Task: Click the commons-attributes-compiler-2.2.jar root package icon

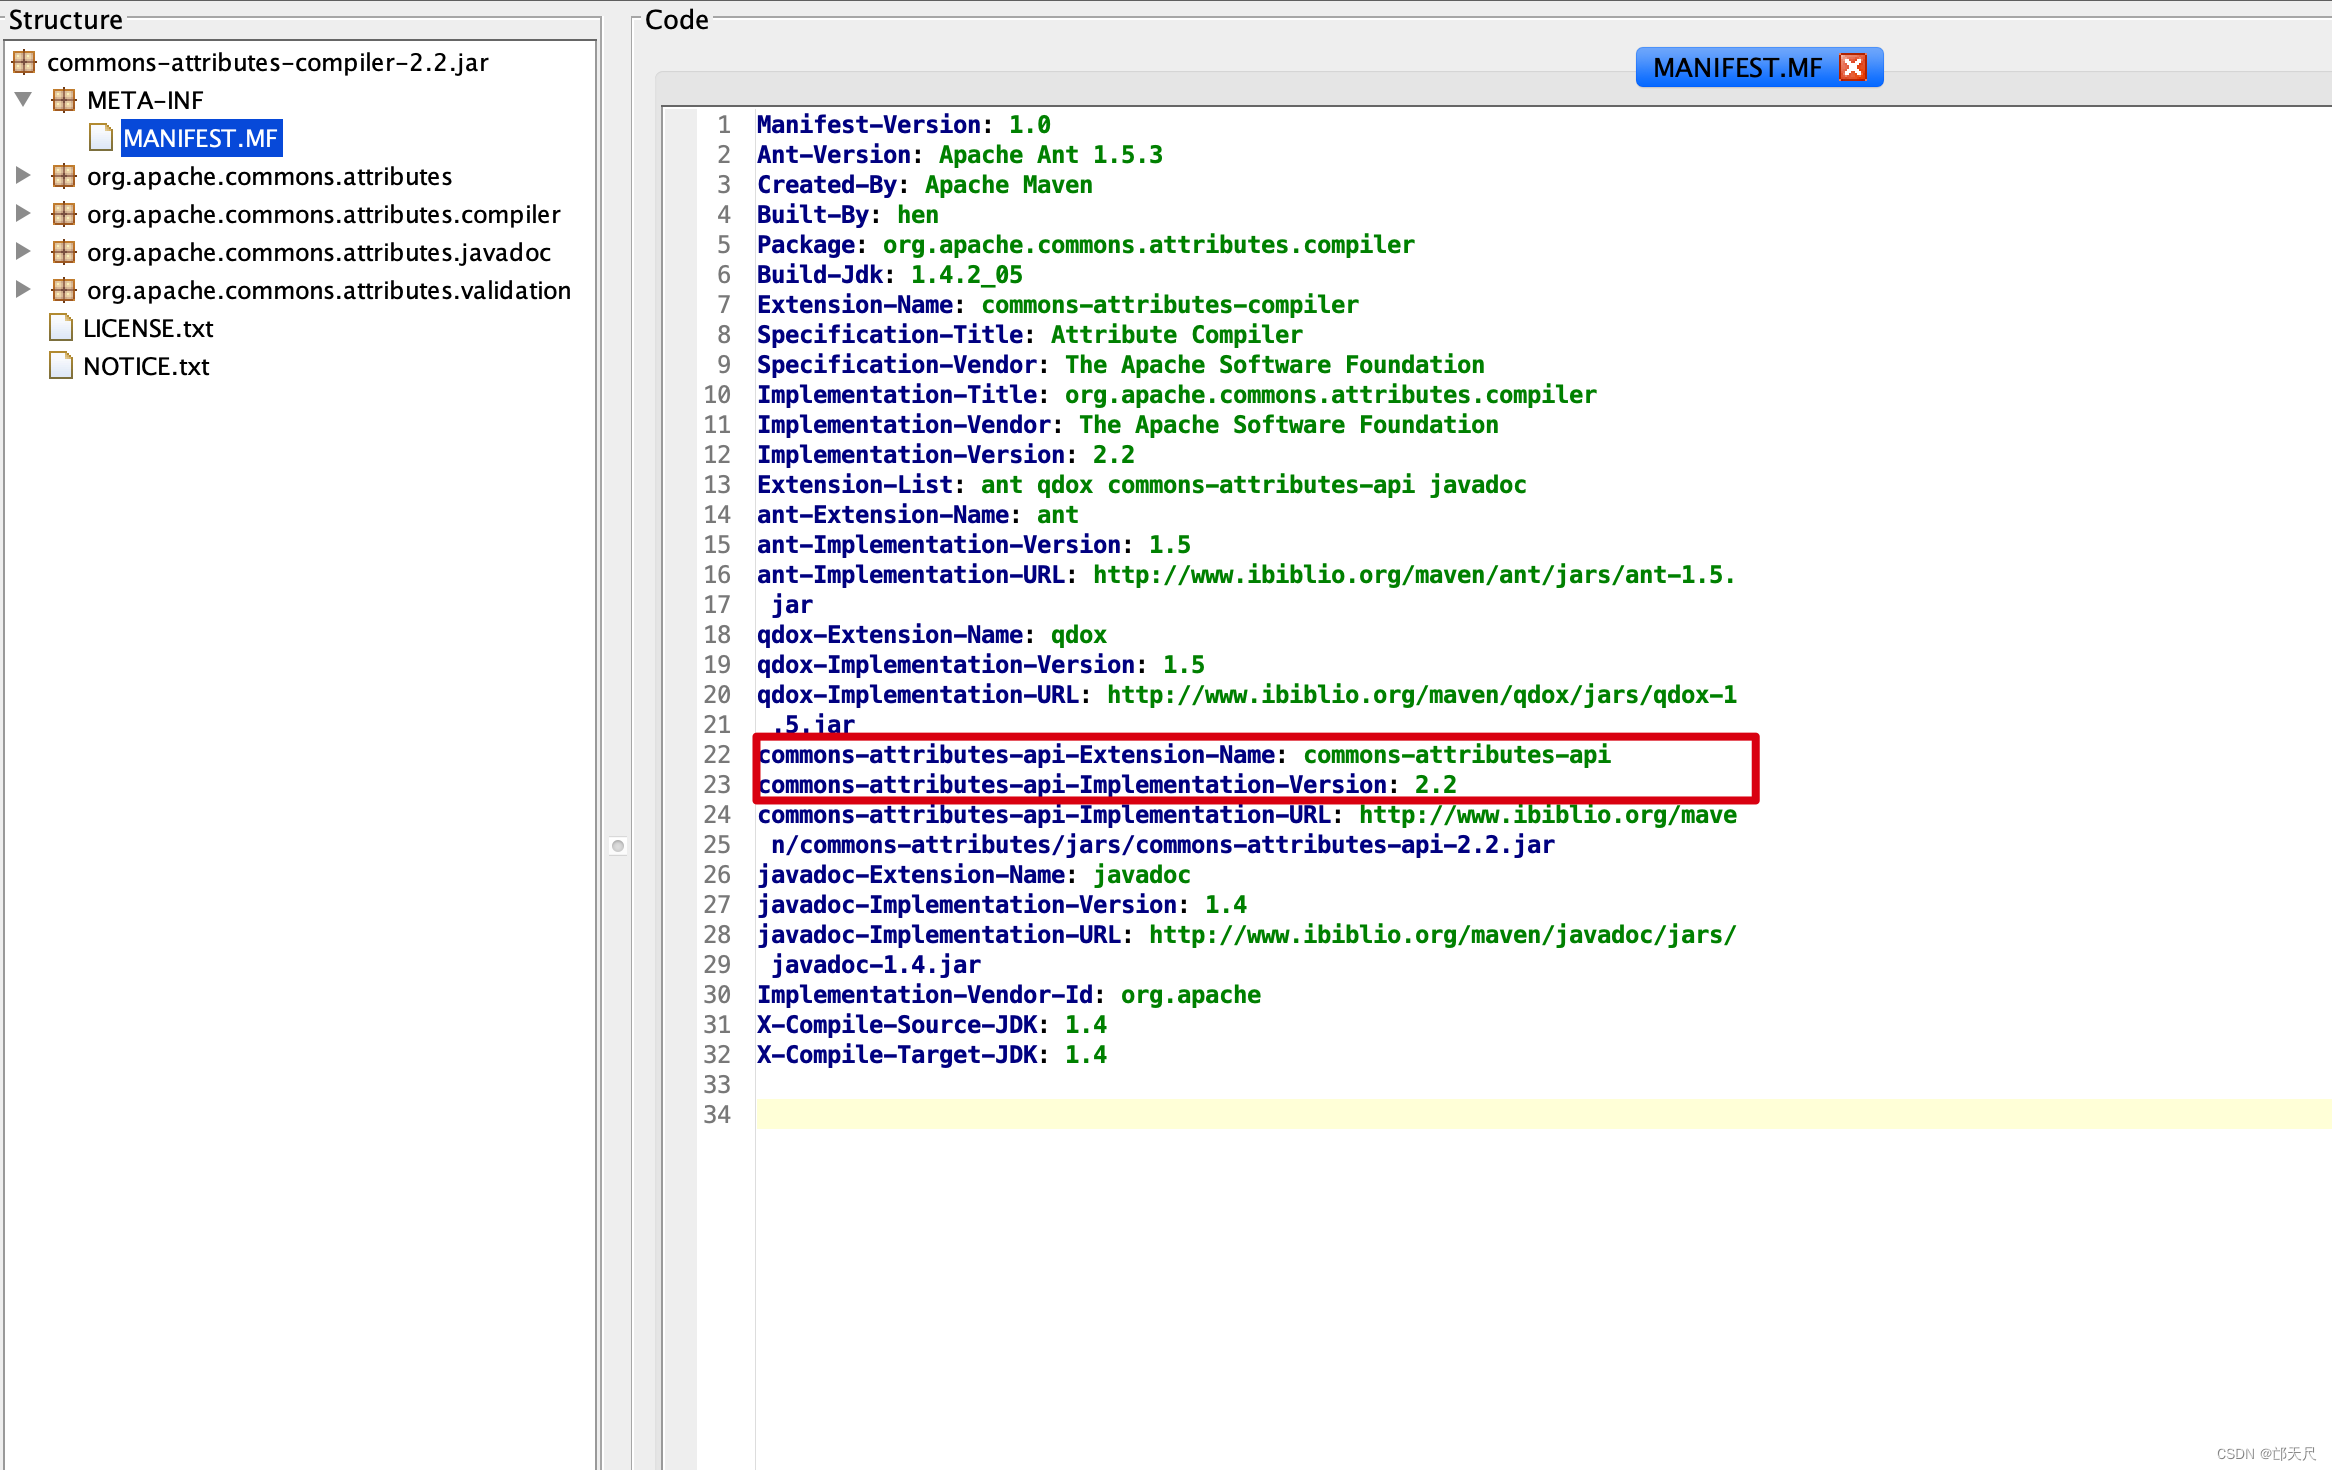Action: [24, 62]
